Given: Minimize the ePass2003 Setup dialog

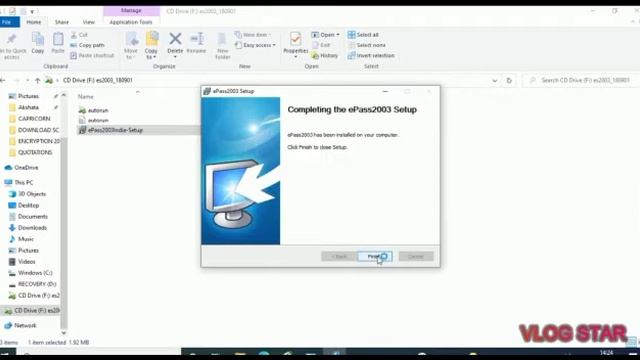Looking at the screenshot, I should [385, 91].
